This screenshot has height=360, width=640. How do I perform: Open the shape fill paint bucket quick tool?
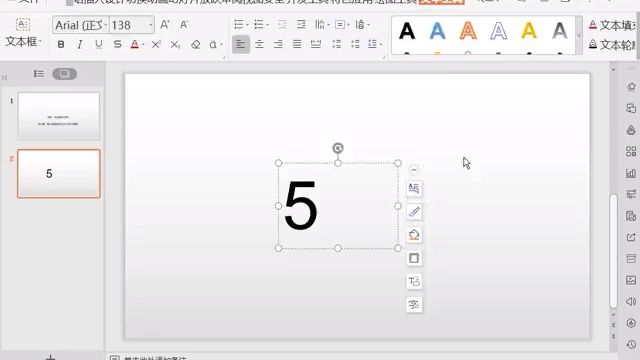pyautogui.click(x=414, y=235)
